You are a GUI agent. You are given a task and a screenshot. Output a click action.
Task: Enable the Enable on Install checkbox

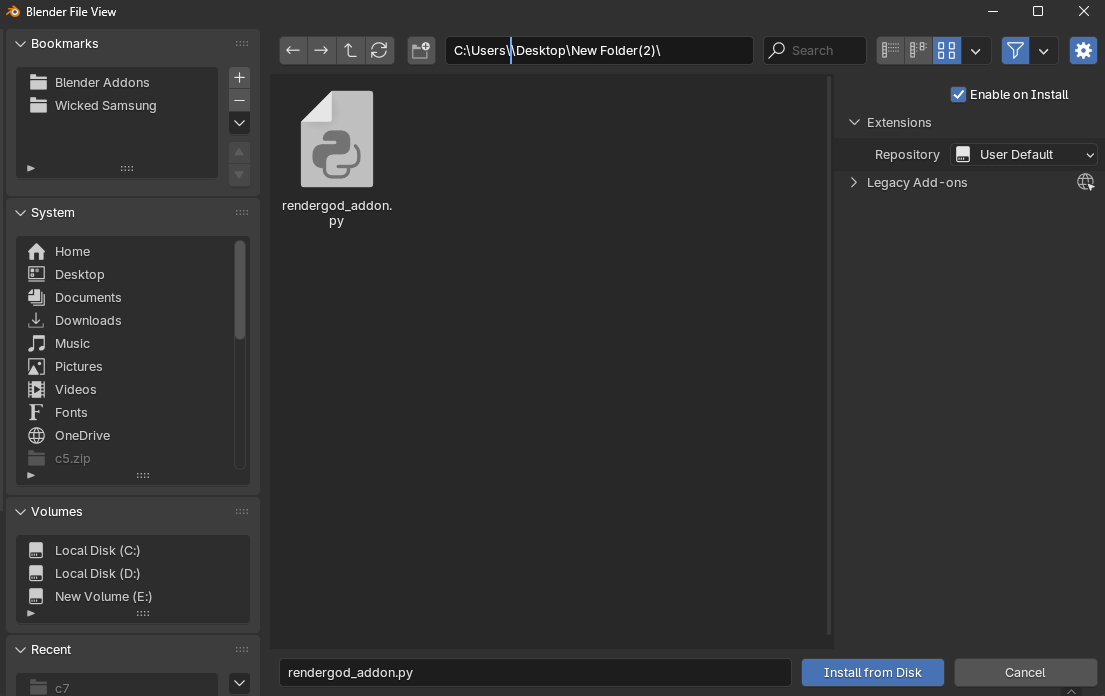(957, 94)
